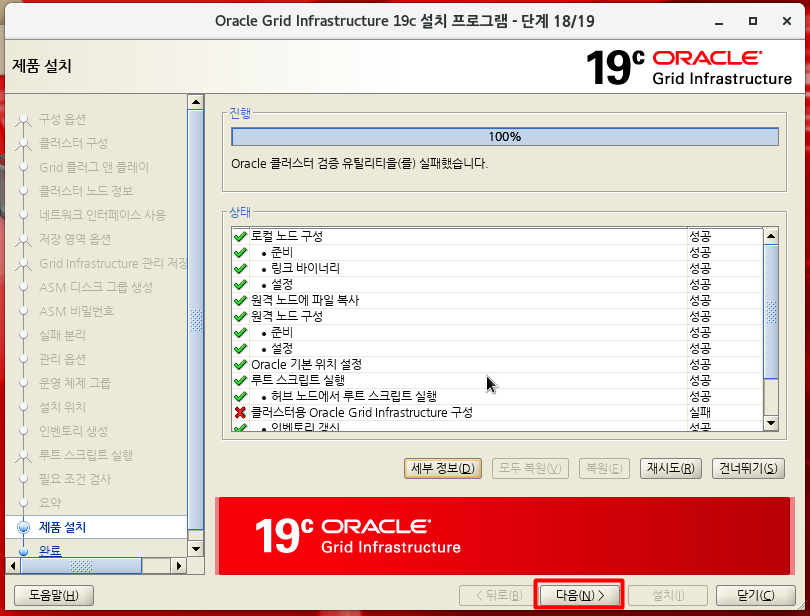The width and height of the screenshot is (810, 616).
Task: Click green check beside 원격 노드에 파일 복사
Action: (240, 300)
